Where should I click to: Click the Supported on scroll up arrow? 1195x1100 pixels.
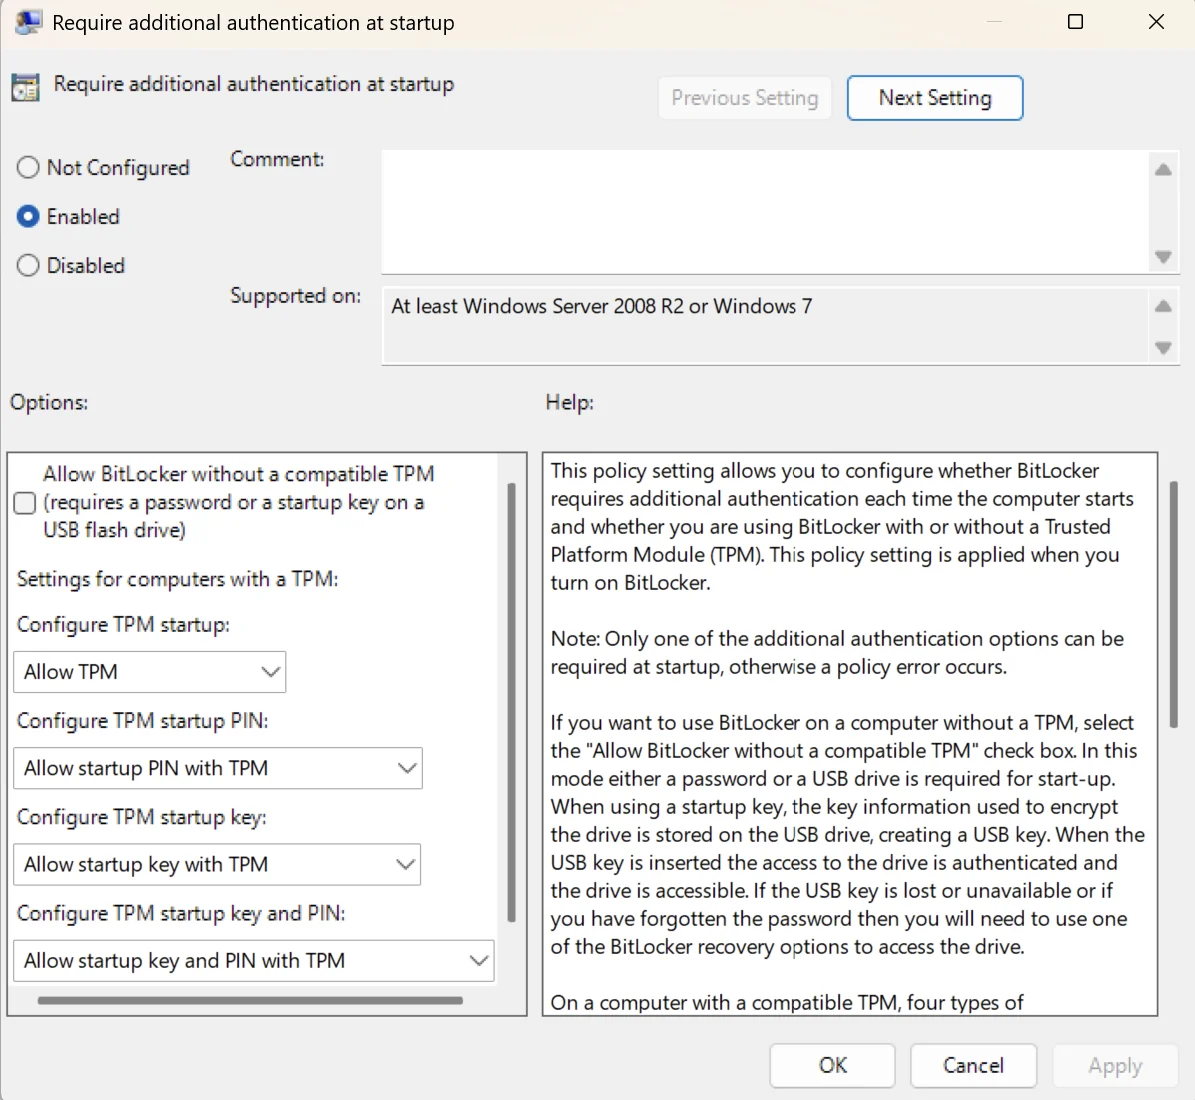(1163, 306)
